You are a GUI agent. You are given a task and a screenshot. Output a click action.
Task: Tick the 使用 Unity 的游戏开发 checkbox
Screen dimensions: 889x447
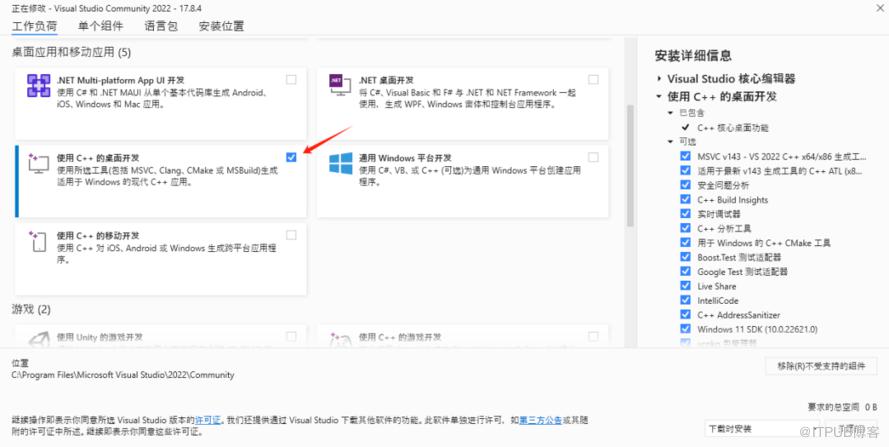pyautogui.click(x=291, y=336)
